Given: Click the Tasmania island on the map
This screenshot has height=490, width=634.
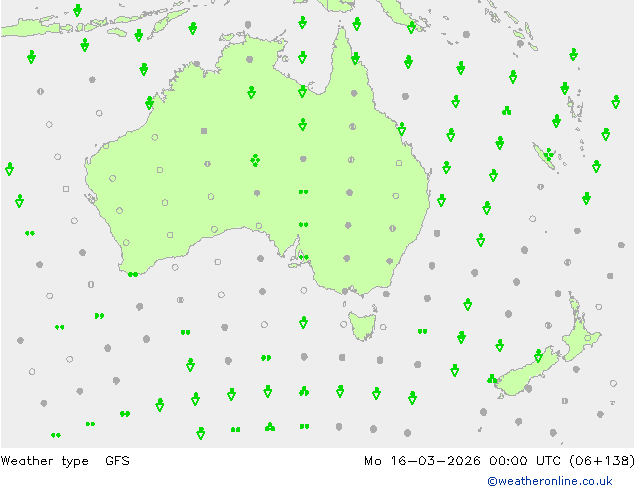Looking at the screenshot, I should 363,326.
